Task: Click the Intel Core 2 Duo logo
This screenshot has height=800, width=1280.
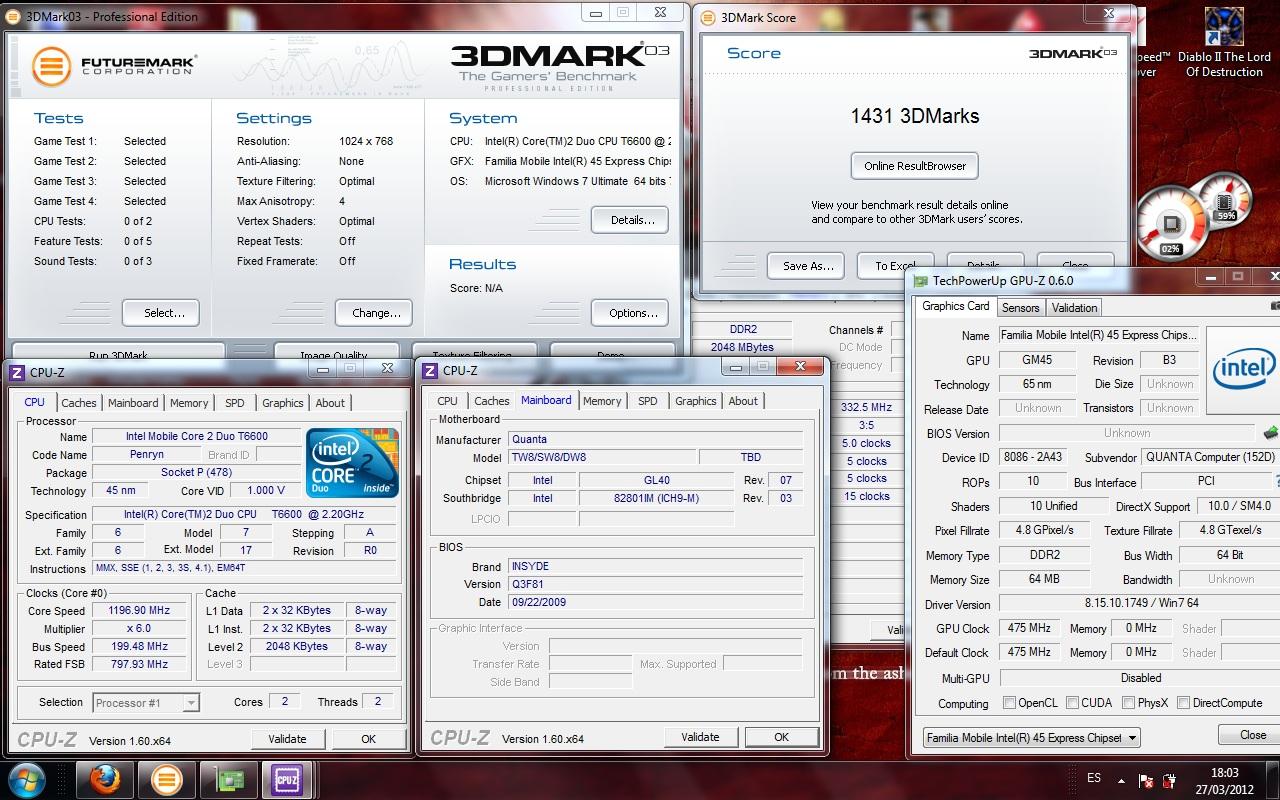Action: tap(353, 462)
